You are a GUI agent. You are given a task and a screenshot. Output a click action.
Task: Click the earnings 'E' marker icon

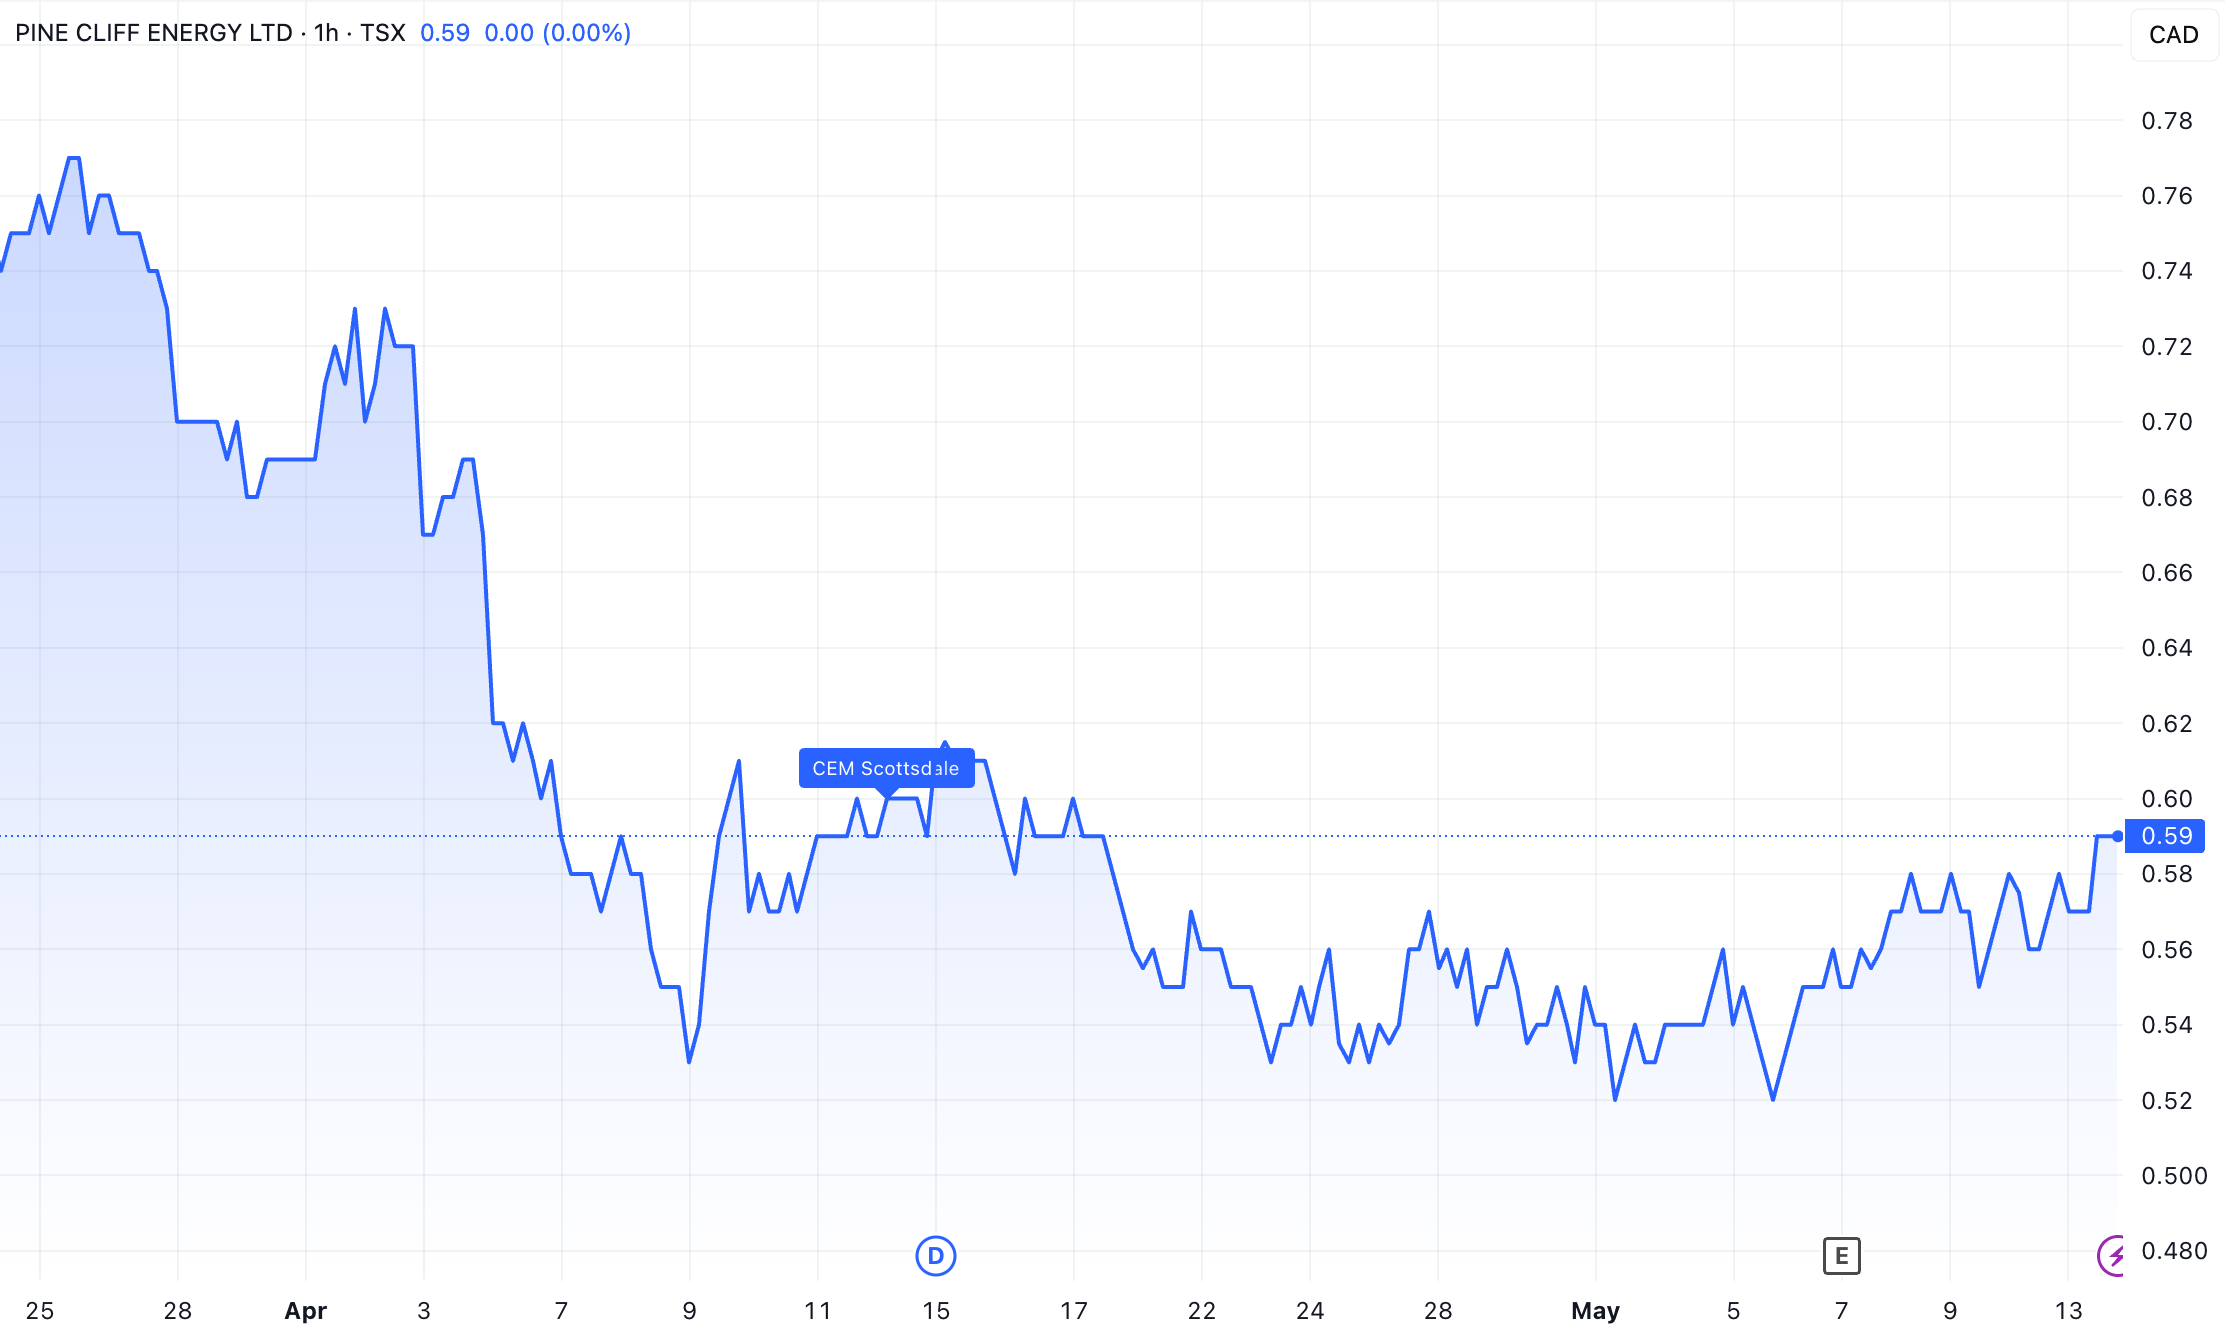pos(1841,1255)
